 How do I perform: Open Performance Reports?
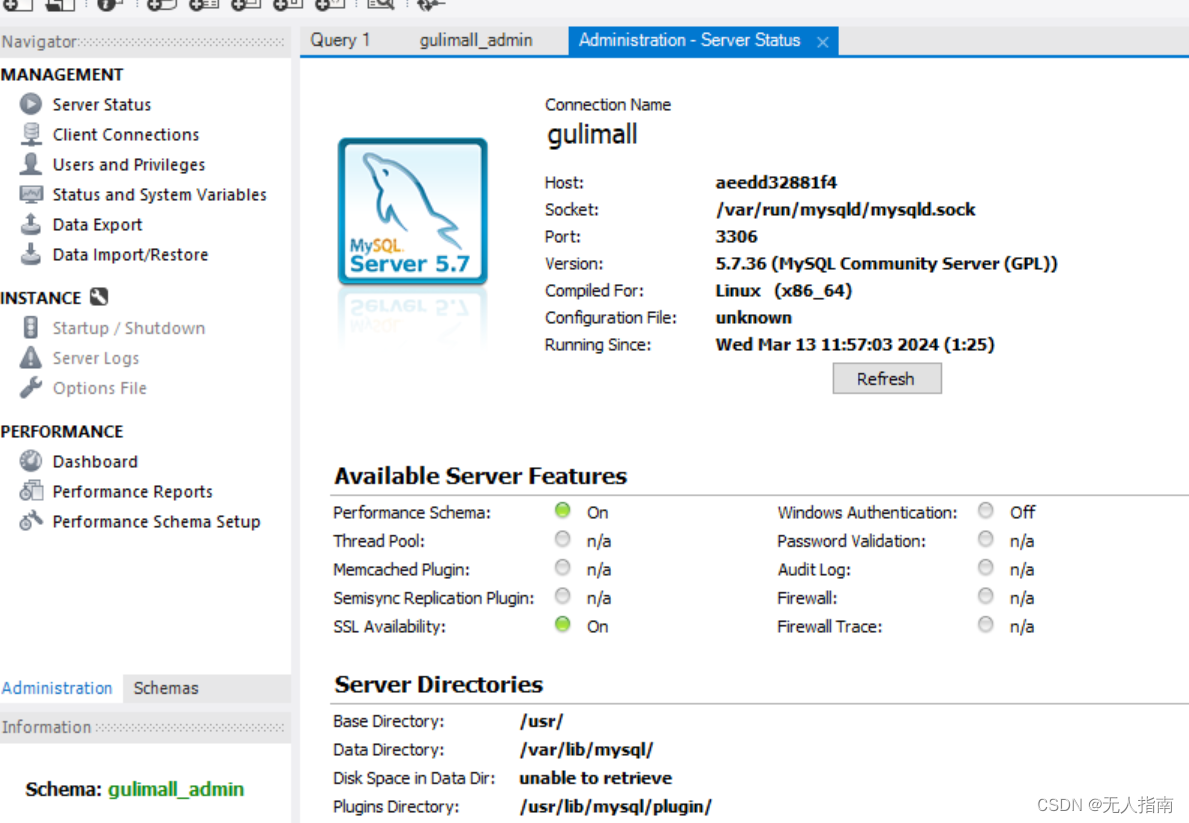pyautogui.click(x=132, y=492)
